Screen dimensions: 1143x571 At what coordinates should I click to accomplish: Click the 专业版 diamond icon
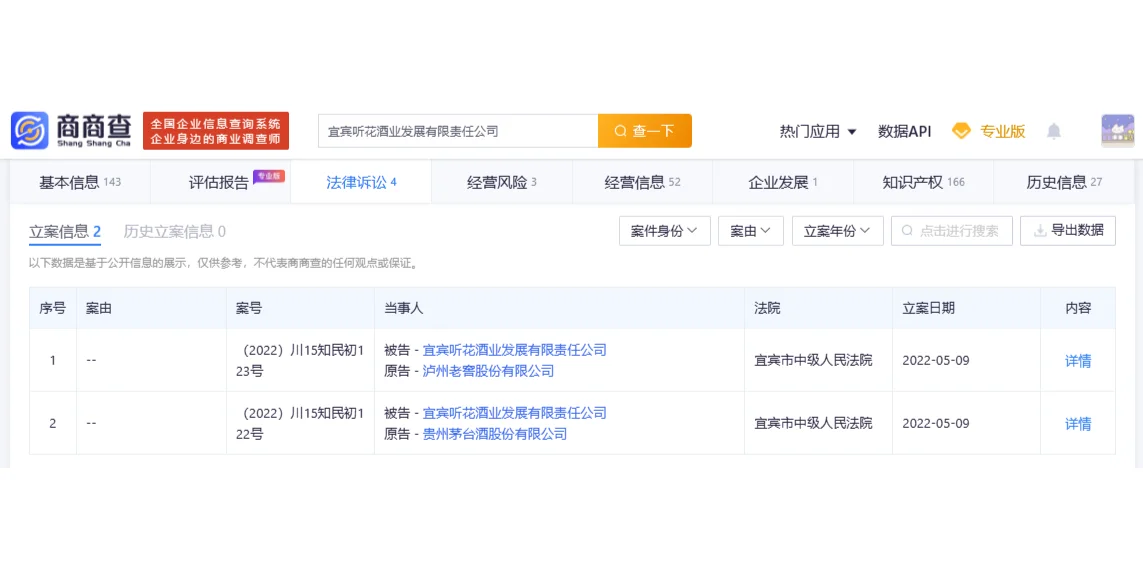(x=962, y=131)
